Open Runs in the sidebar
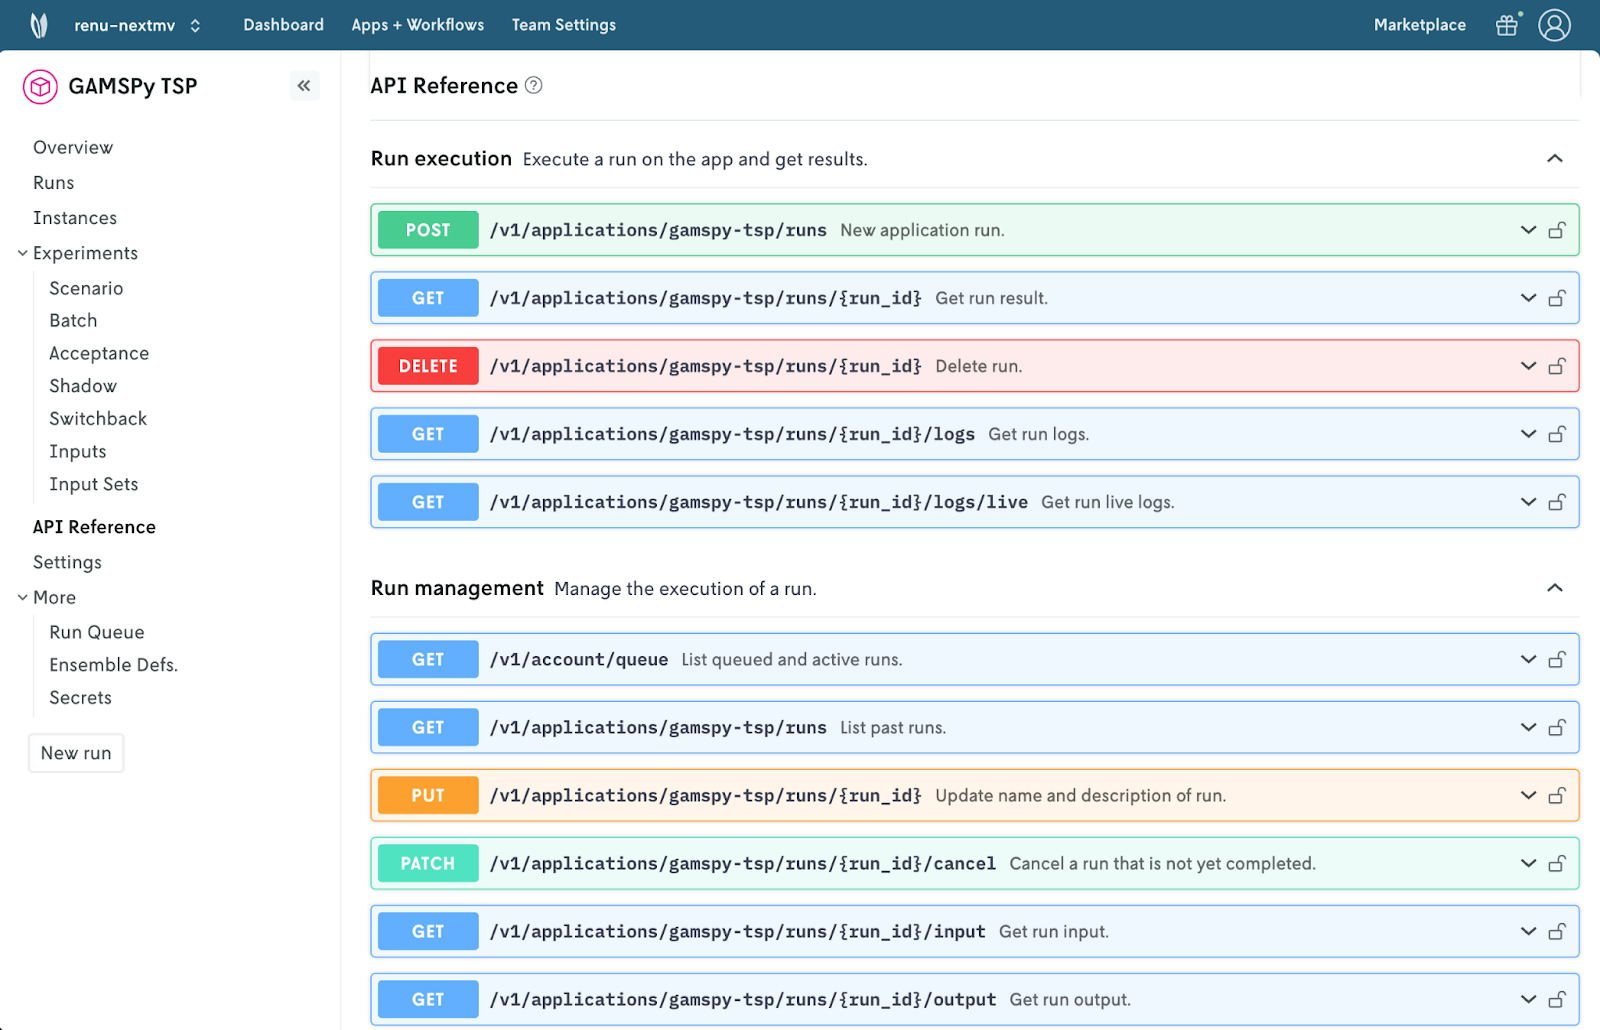This screenshot has height=1030, width=1600. pos(54,183)
